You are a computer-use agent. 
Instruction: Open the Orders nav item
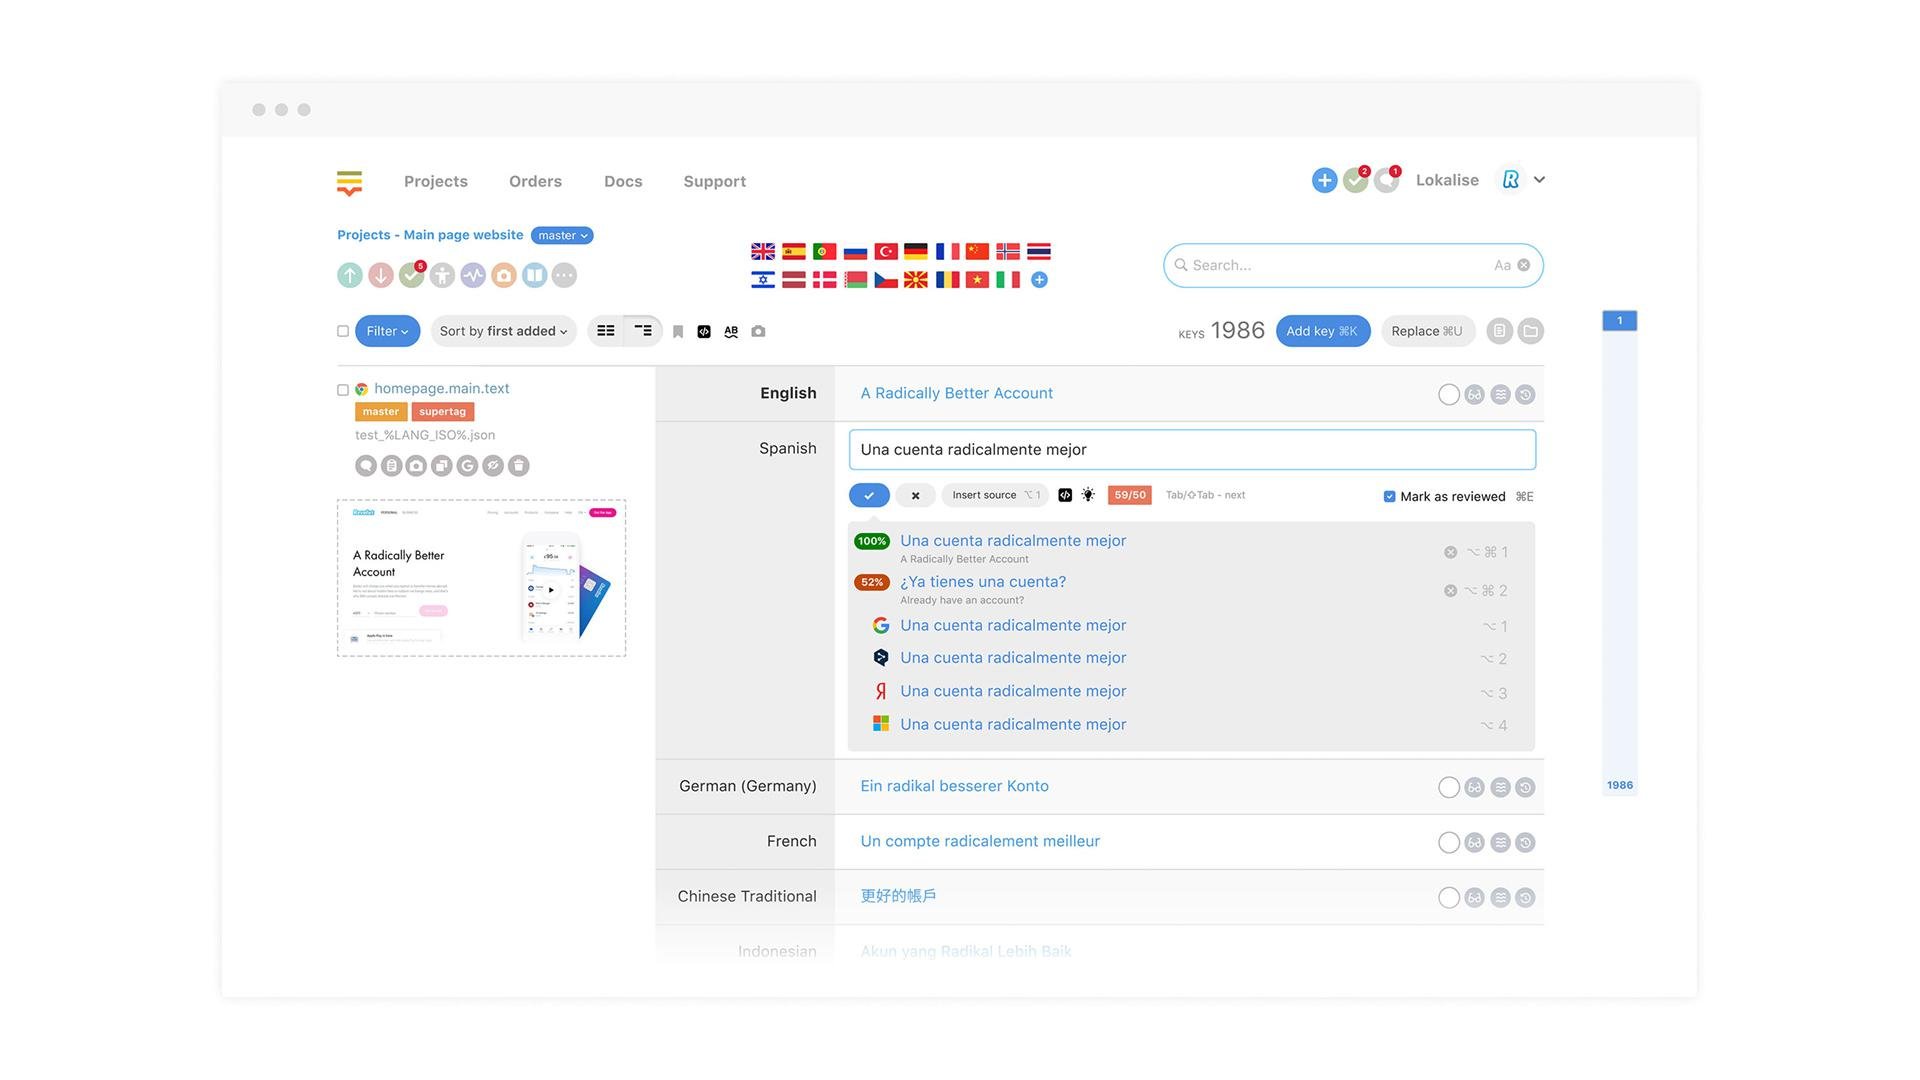(535, 181)
